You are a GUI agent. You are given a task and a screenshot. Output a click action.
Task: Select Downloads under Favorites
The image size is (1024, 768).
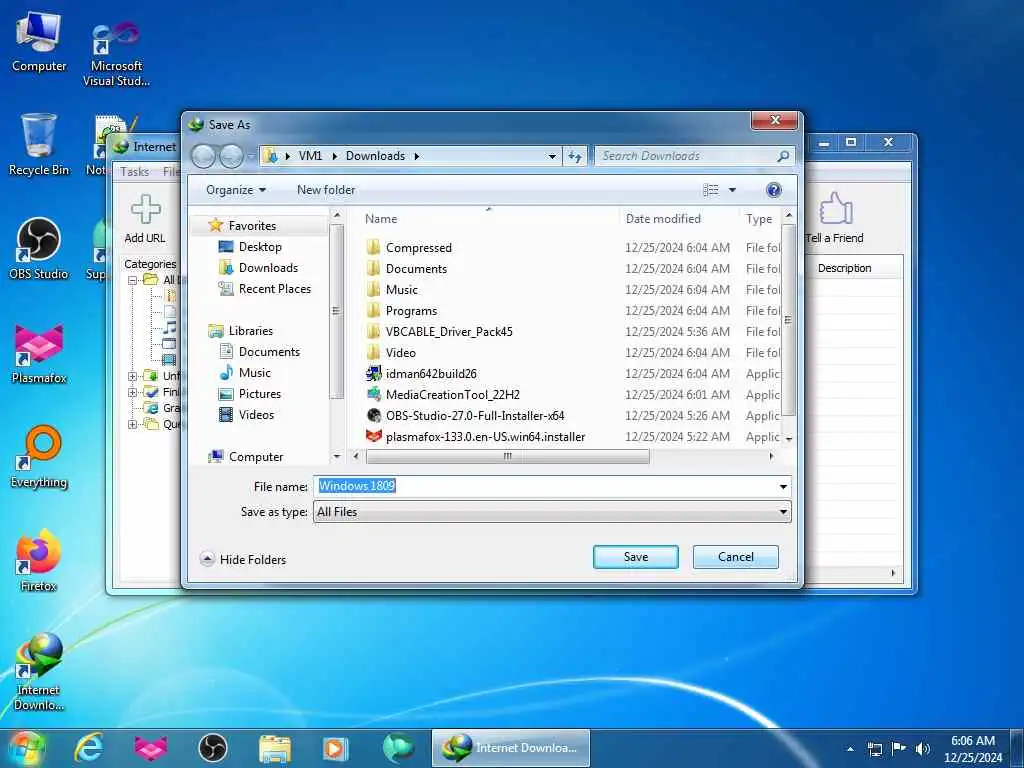257,268
